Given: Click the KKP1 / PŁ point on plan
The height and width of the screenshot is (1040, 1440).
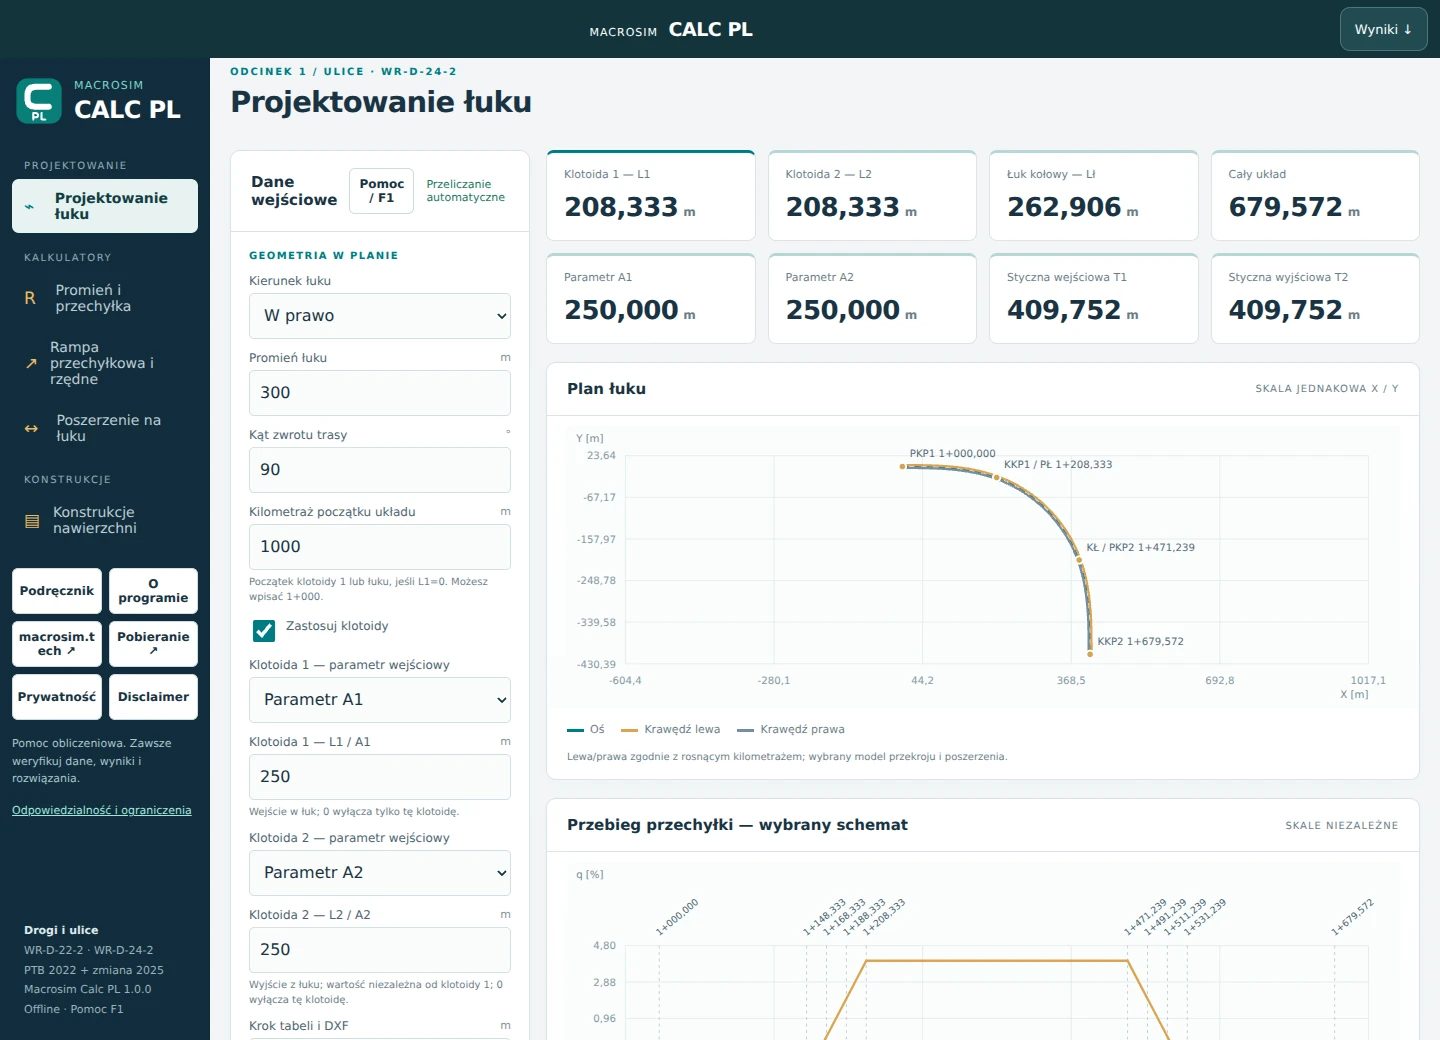Looking at the screenshot, I should click(996, 477).
